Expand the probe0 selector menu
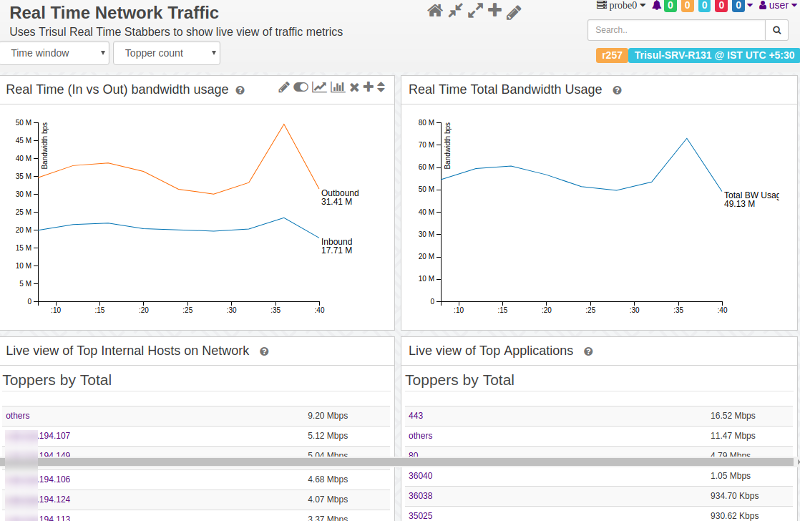Viewport: 800px width, 521px height. pos(621,5)
